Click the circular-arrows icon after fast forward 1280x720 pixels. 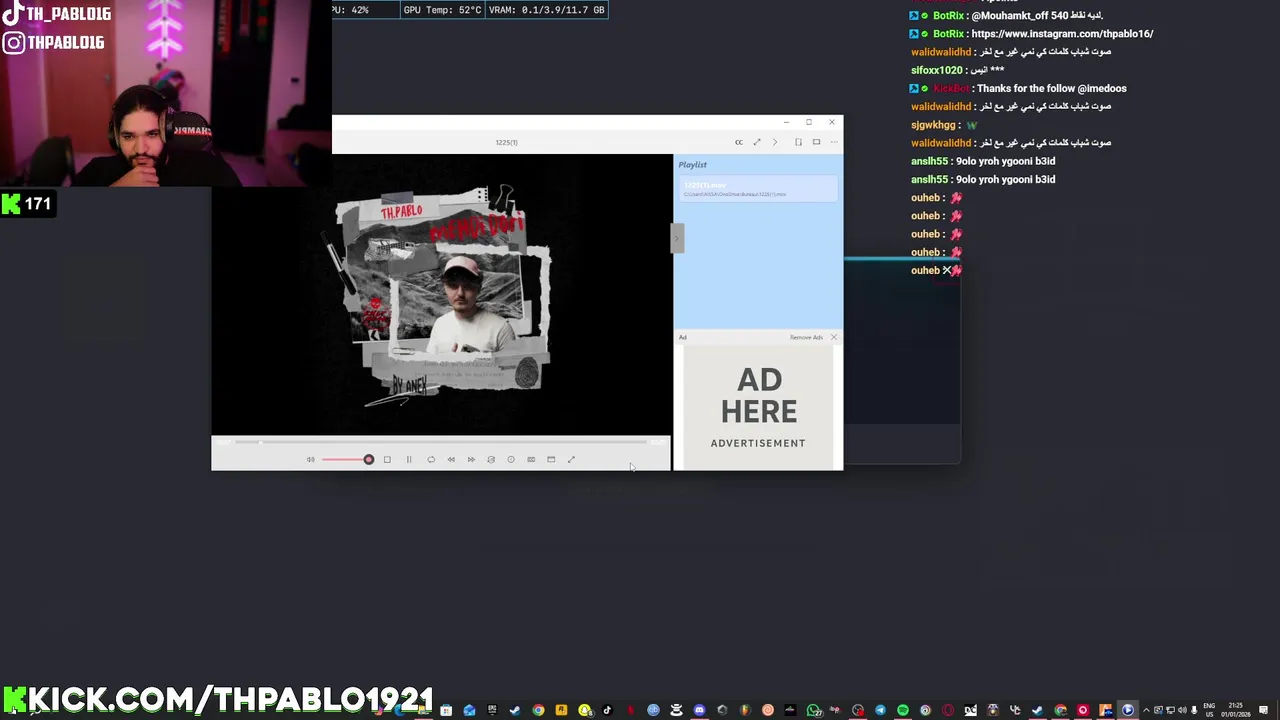point(491,460)
